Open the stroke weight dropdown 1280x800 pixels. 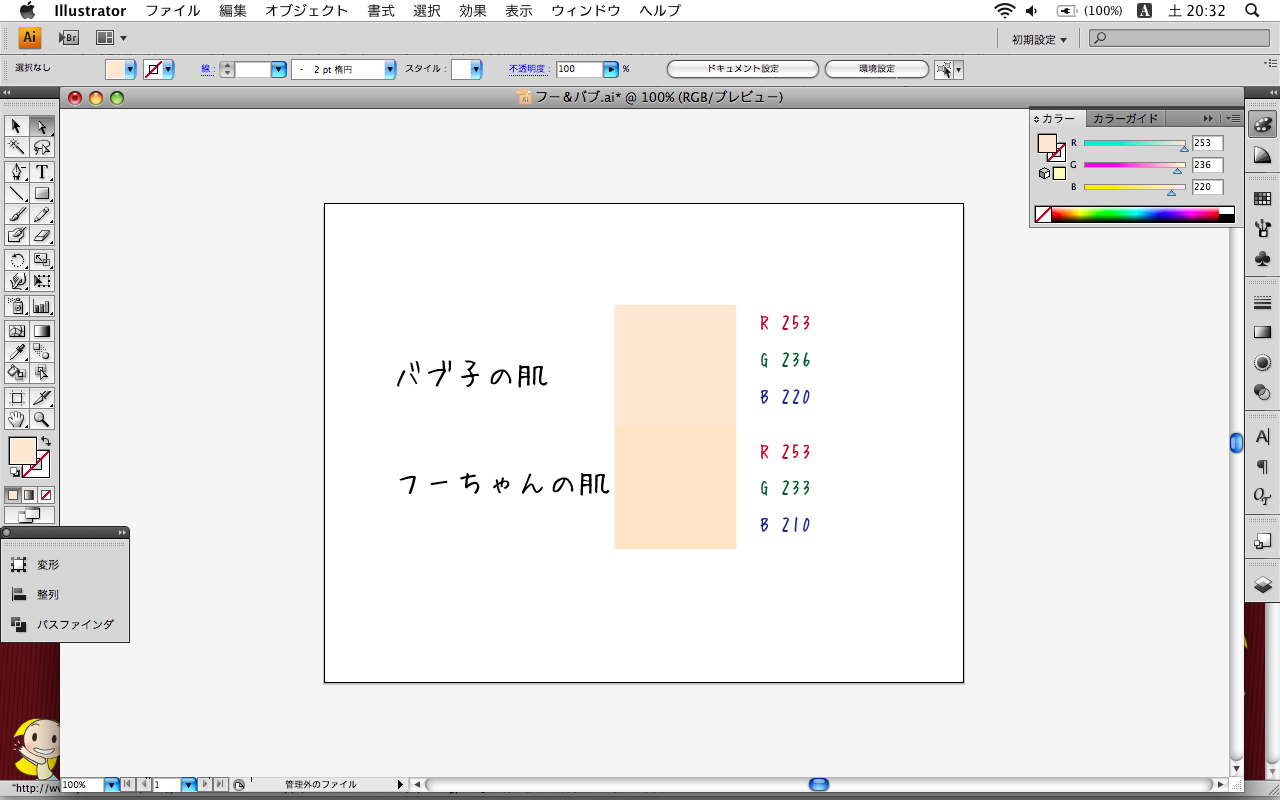(279, 69)
